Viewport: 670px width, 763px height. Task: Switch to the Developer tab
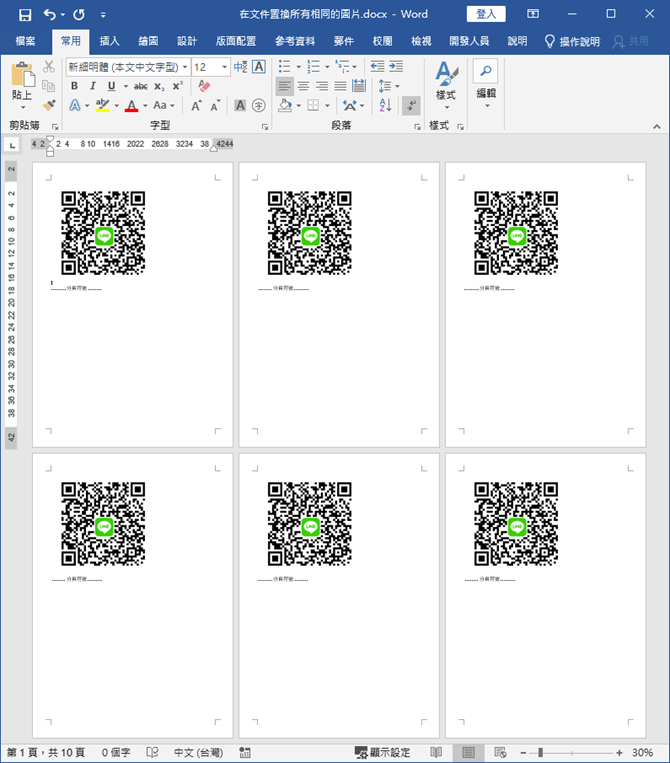pyautogui.click(x=469, y=41)
